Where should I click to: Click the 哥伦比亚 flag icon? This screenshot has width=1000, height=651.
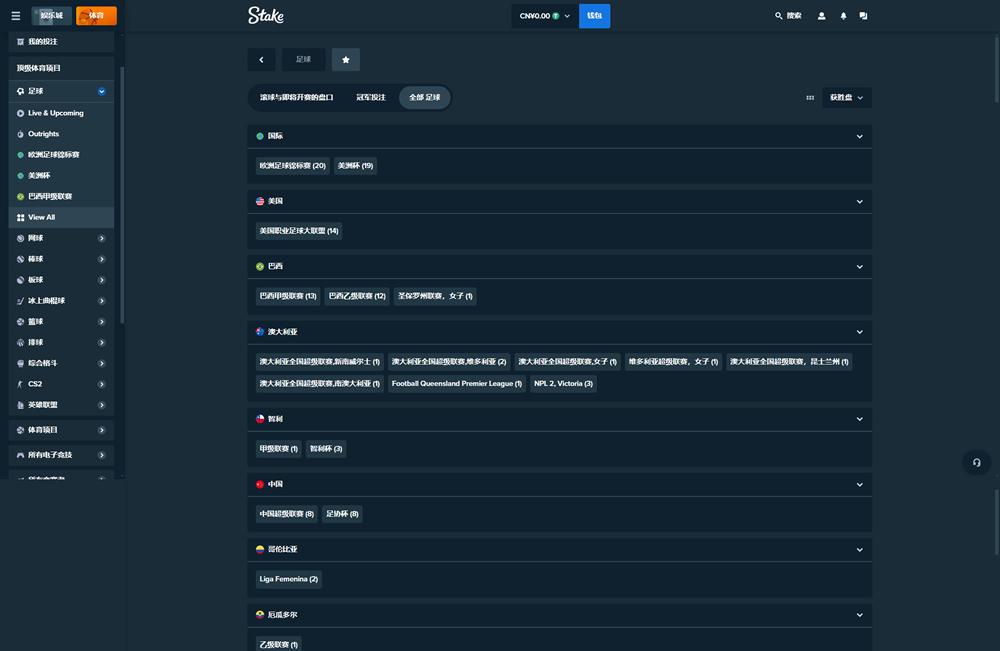click(260, 549)
